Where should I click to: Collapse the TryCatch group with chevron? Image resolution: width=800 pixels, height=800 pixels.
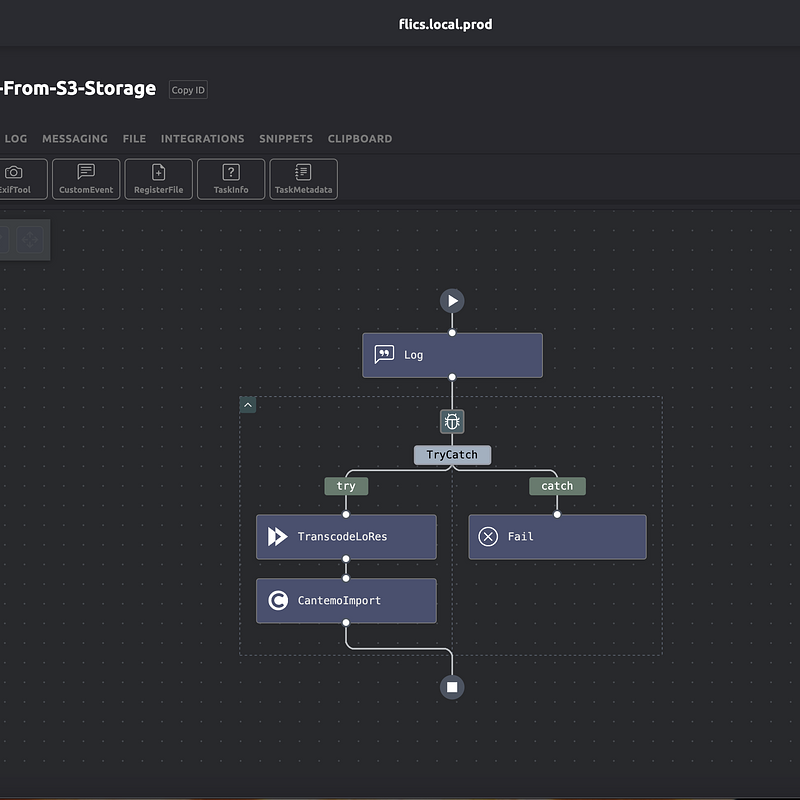click(248, 405)
